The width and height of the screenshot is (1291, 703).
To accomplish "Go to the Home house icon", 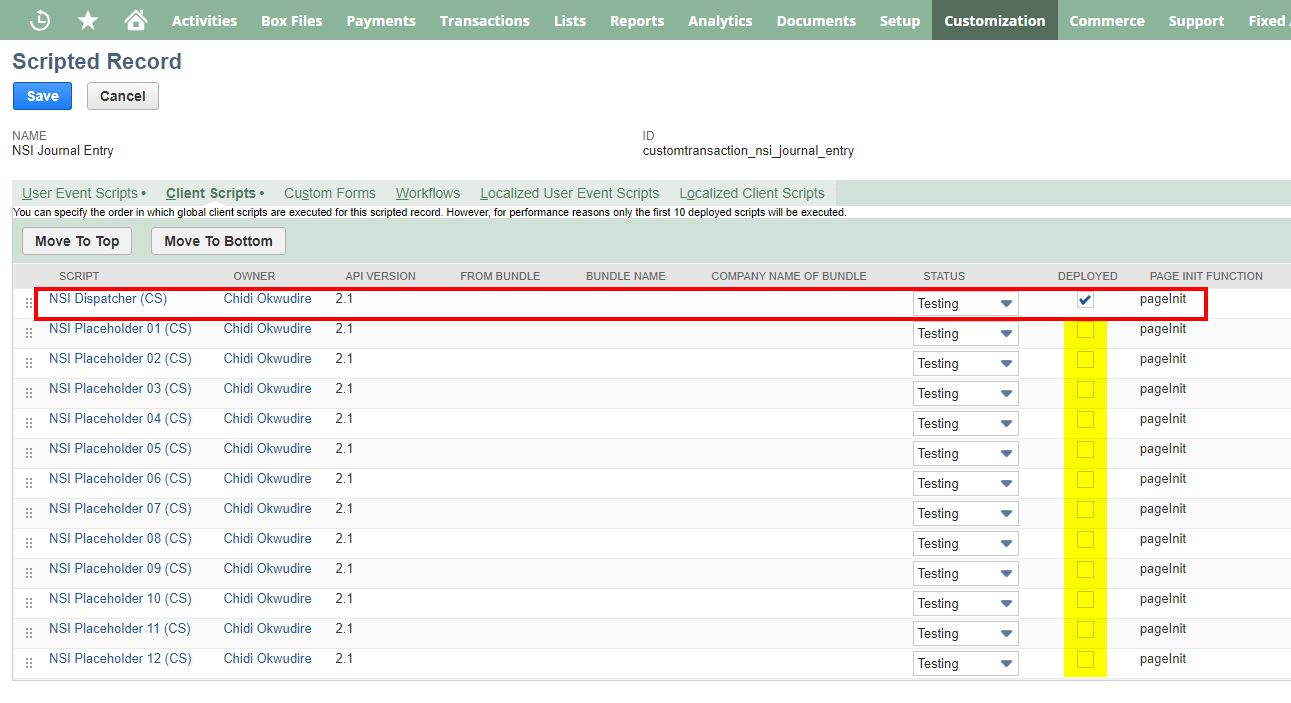I will (x=135, y=20).
